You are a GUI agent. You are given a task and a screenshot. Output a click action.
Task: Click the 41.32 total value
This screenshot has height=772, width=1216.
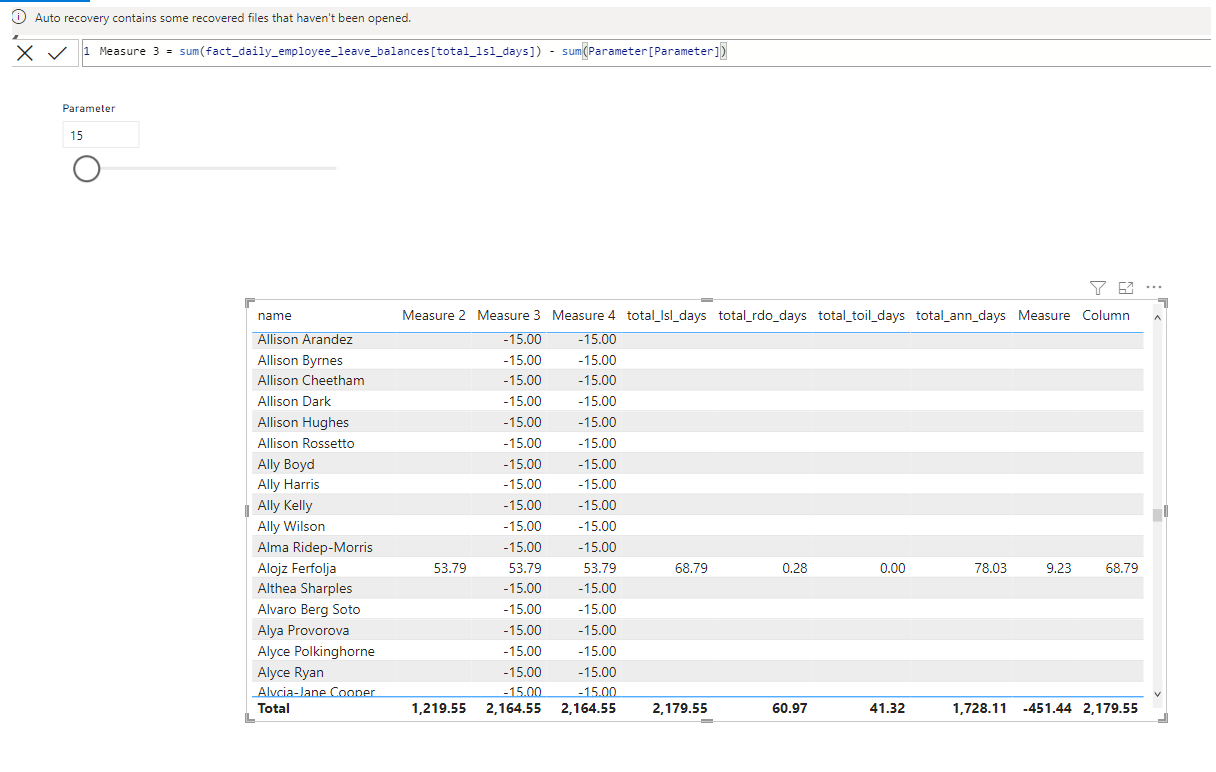point(888,708)
